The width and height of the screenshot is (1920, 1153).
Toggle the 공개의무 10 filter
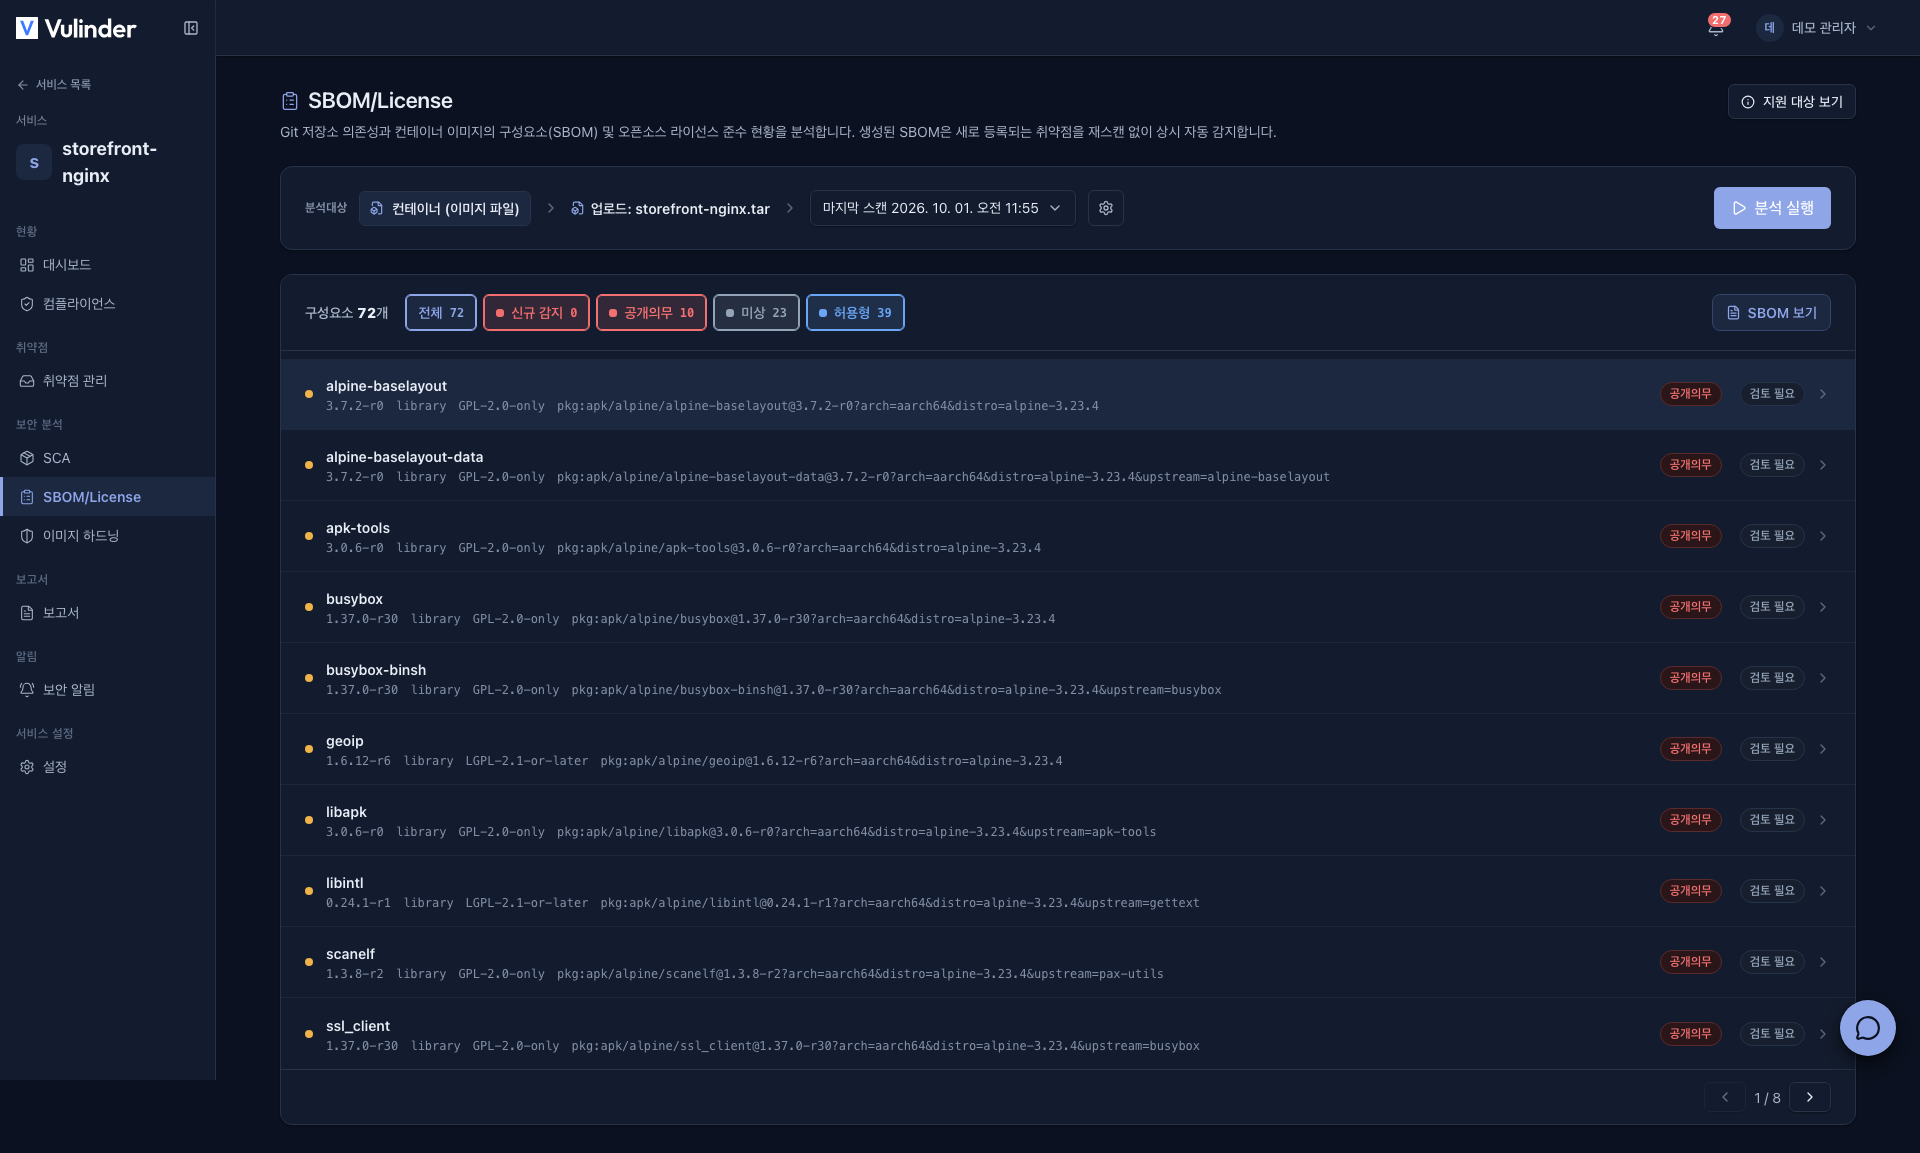coord(651,313)
